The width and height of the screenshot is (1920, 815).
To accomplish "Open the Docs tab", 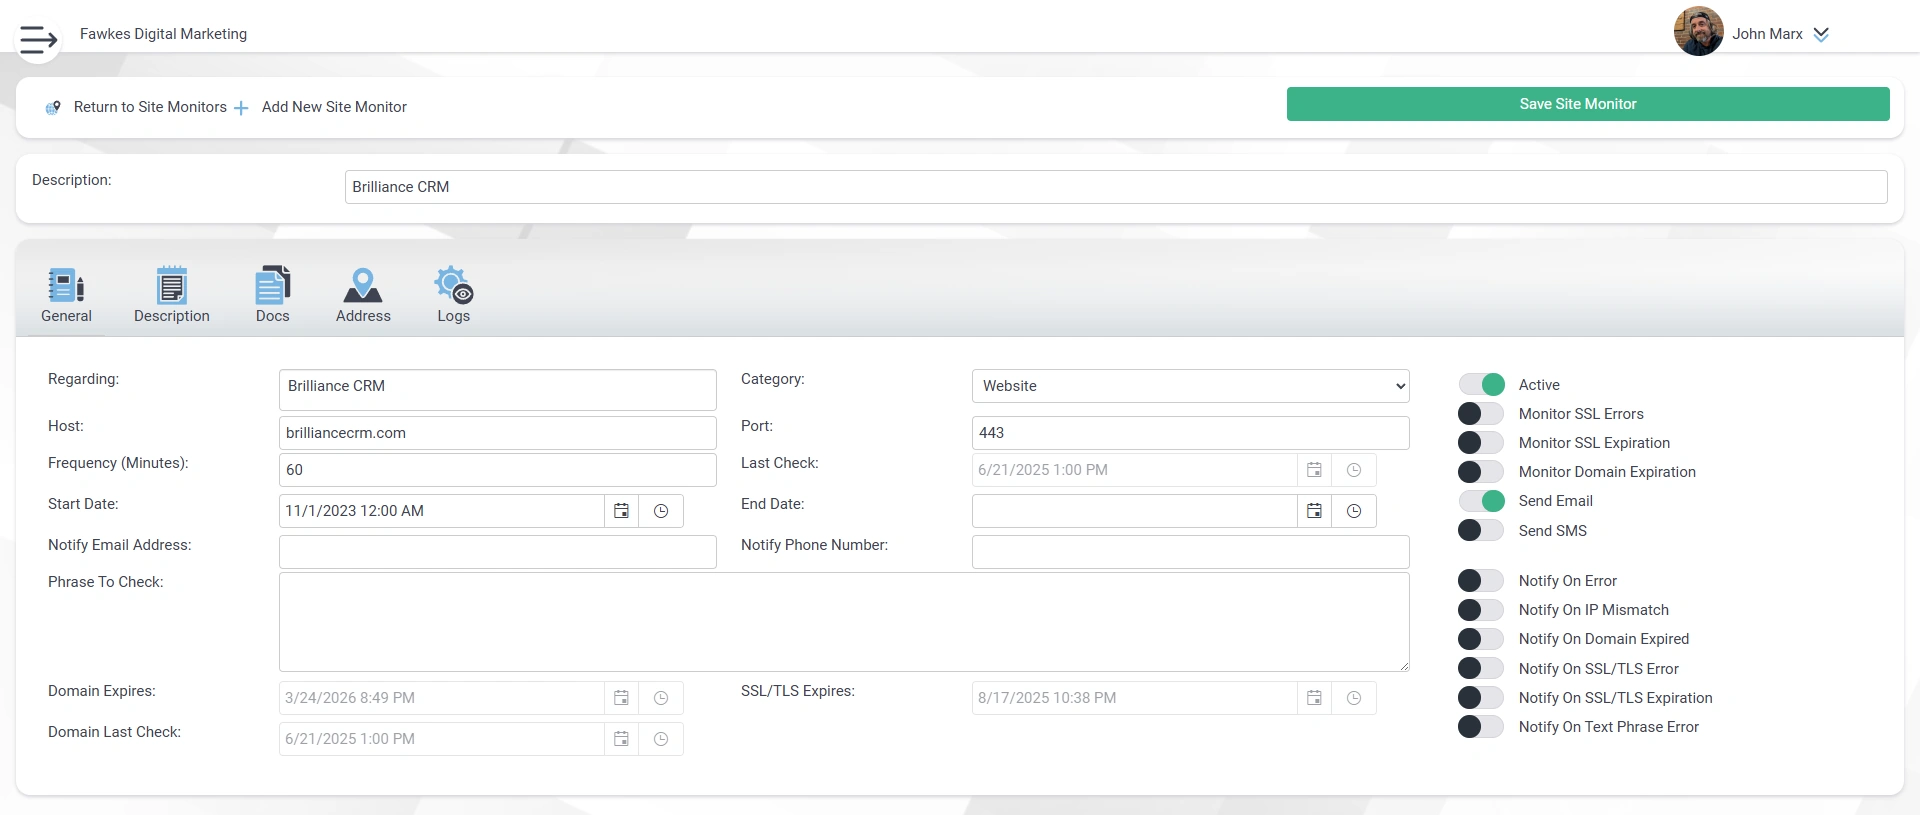I will [272, 295].
